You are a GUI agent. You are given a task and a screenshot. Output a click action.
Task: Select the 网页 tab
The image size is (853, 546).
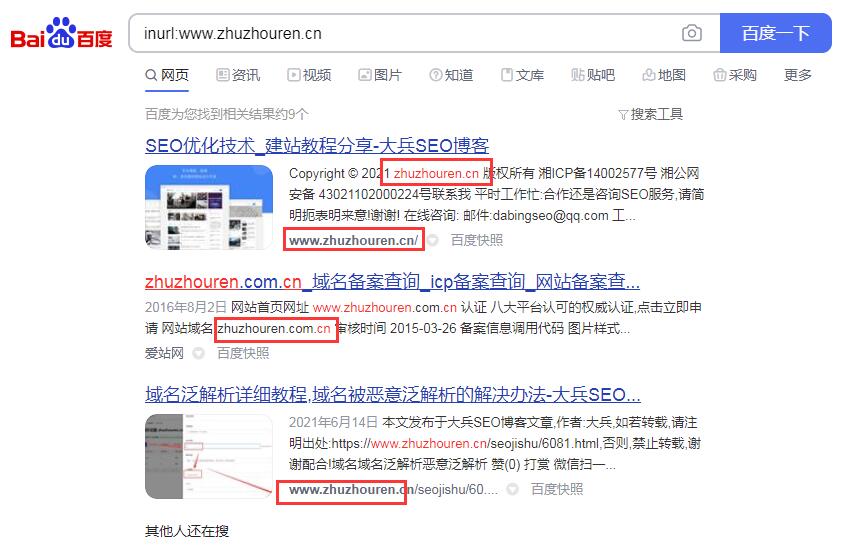pos(167,75)
